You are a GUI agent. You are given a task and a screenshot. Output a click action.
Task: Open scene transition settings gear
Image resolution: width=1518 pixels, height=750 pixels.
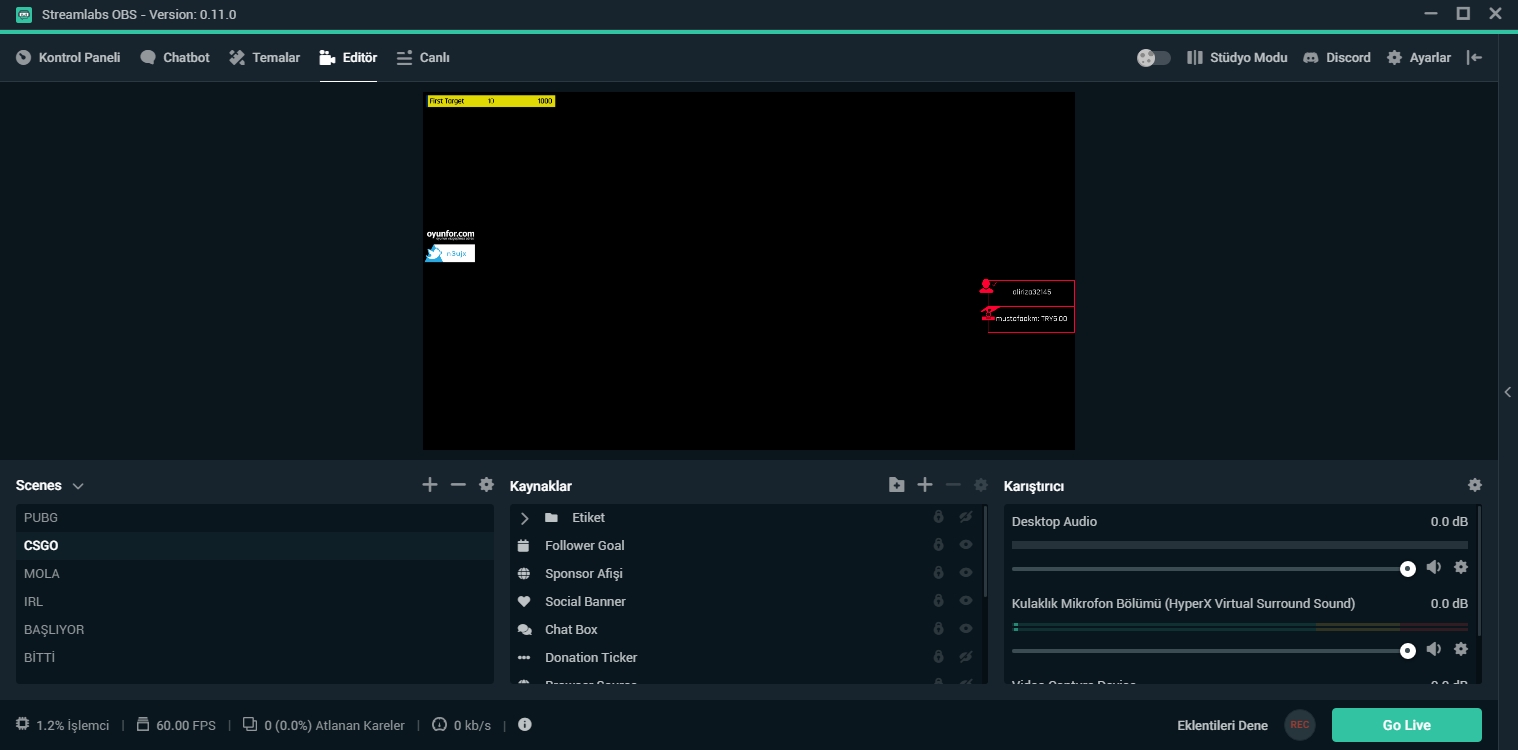tap(486, 484)
